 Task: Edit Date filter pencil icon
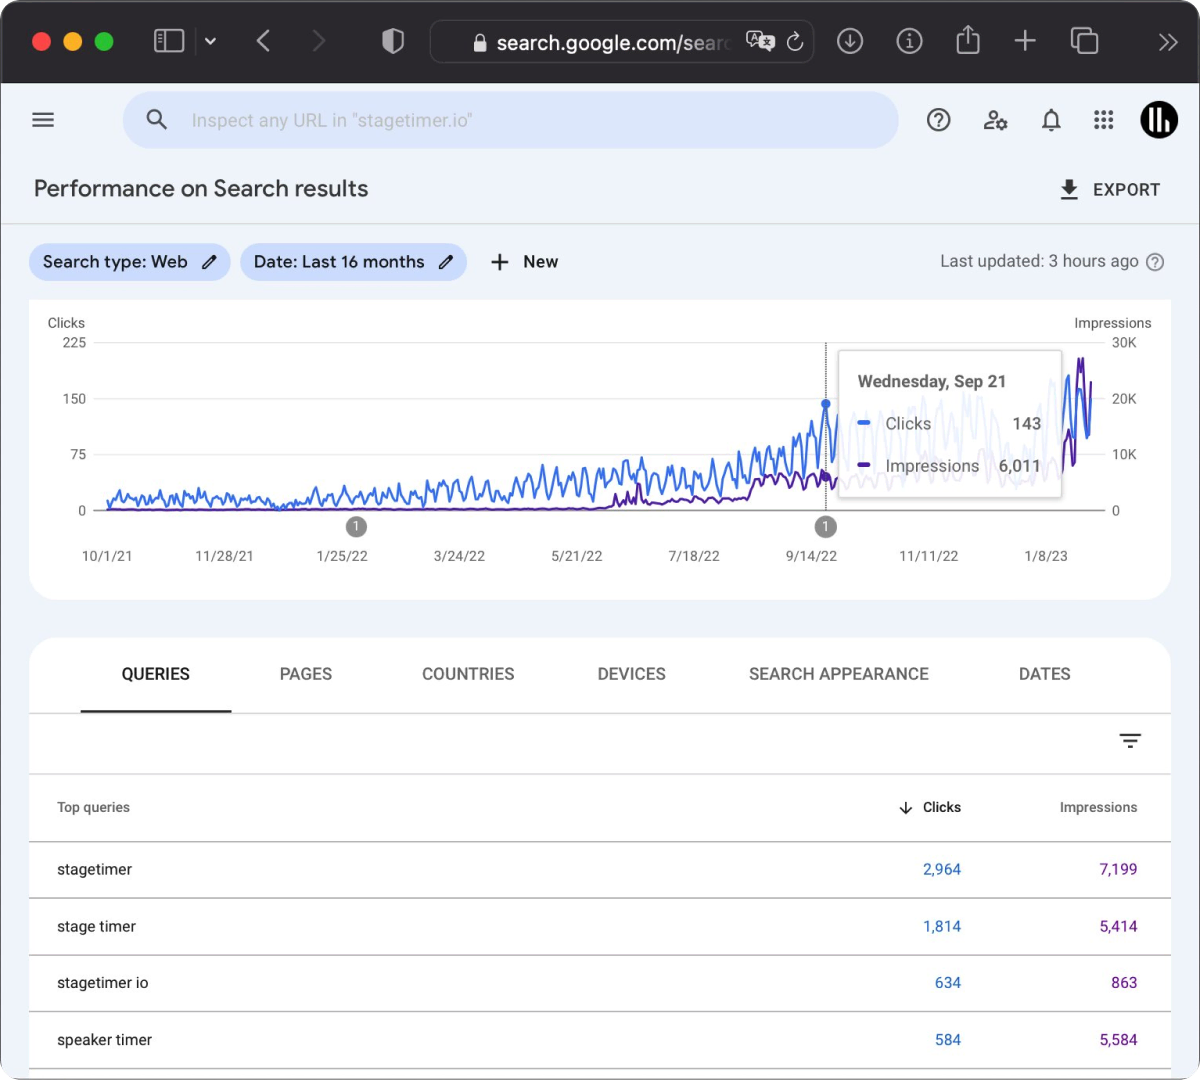(x=446, y=262)
